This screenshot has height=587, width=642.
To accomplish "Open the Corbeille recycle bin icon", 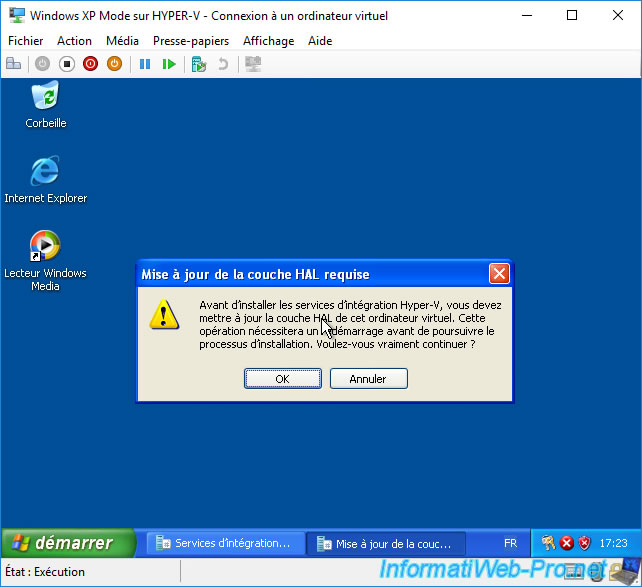I will pos(45,98).
